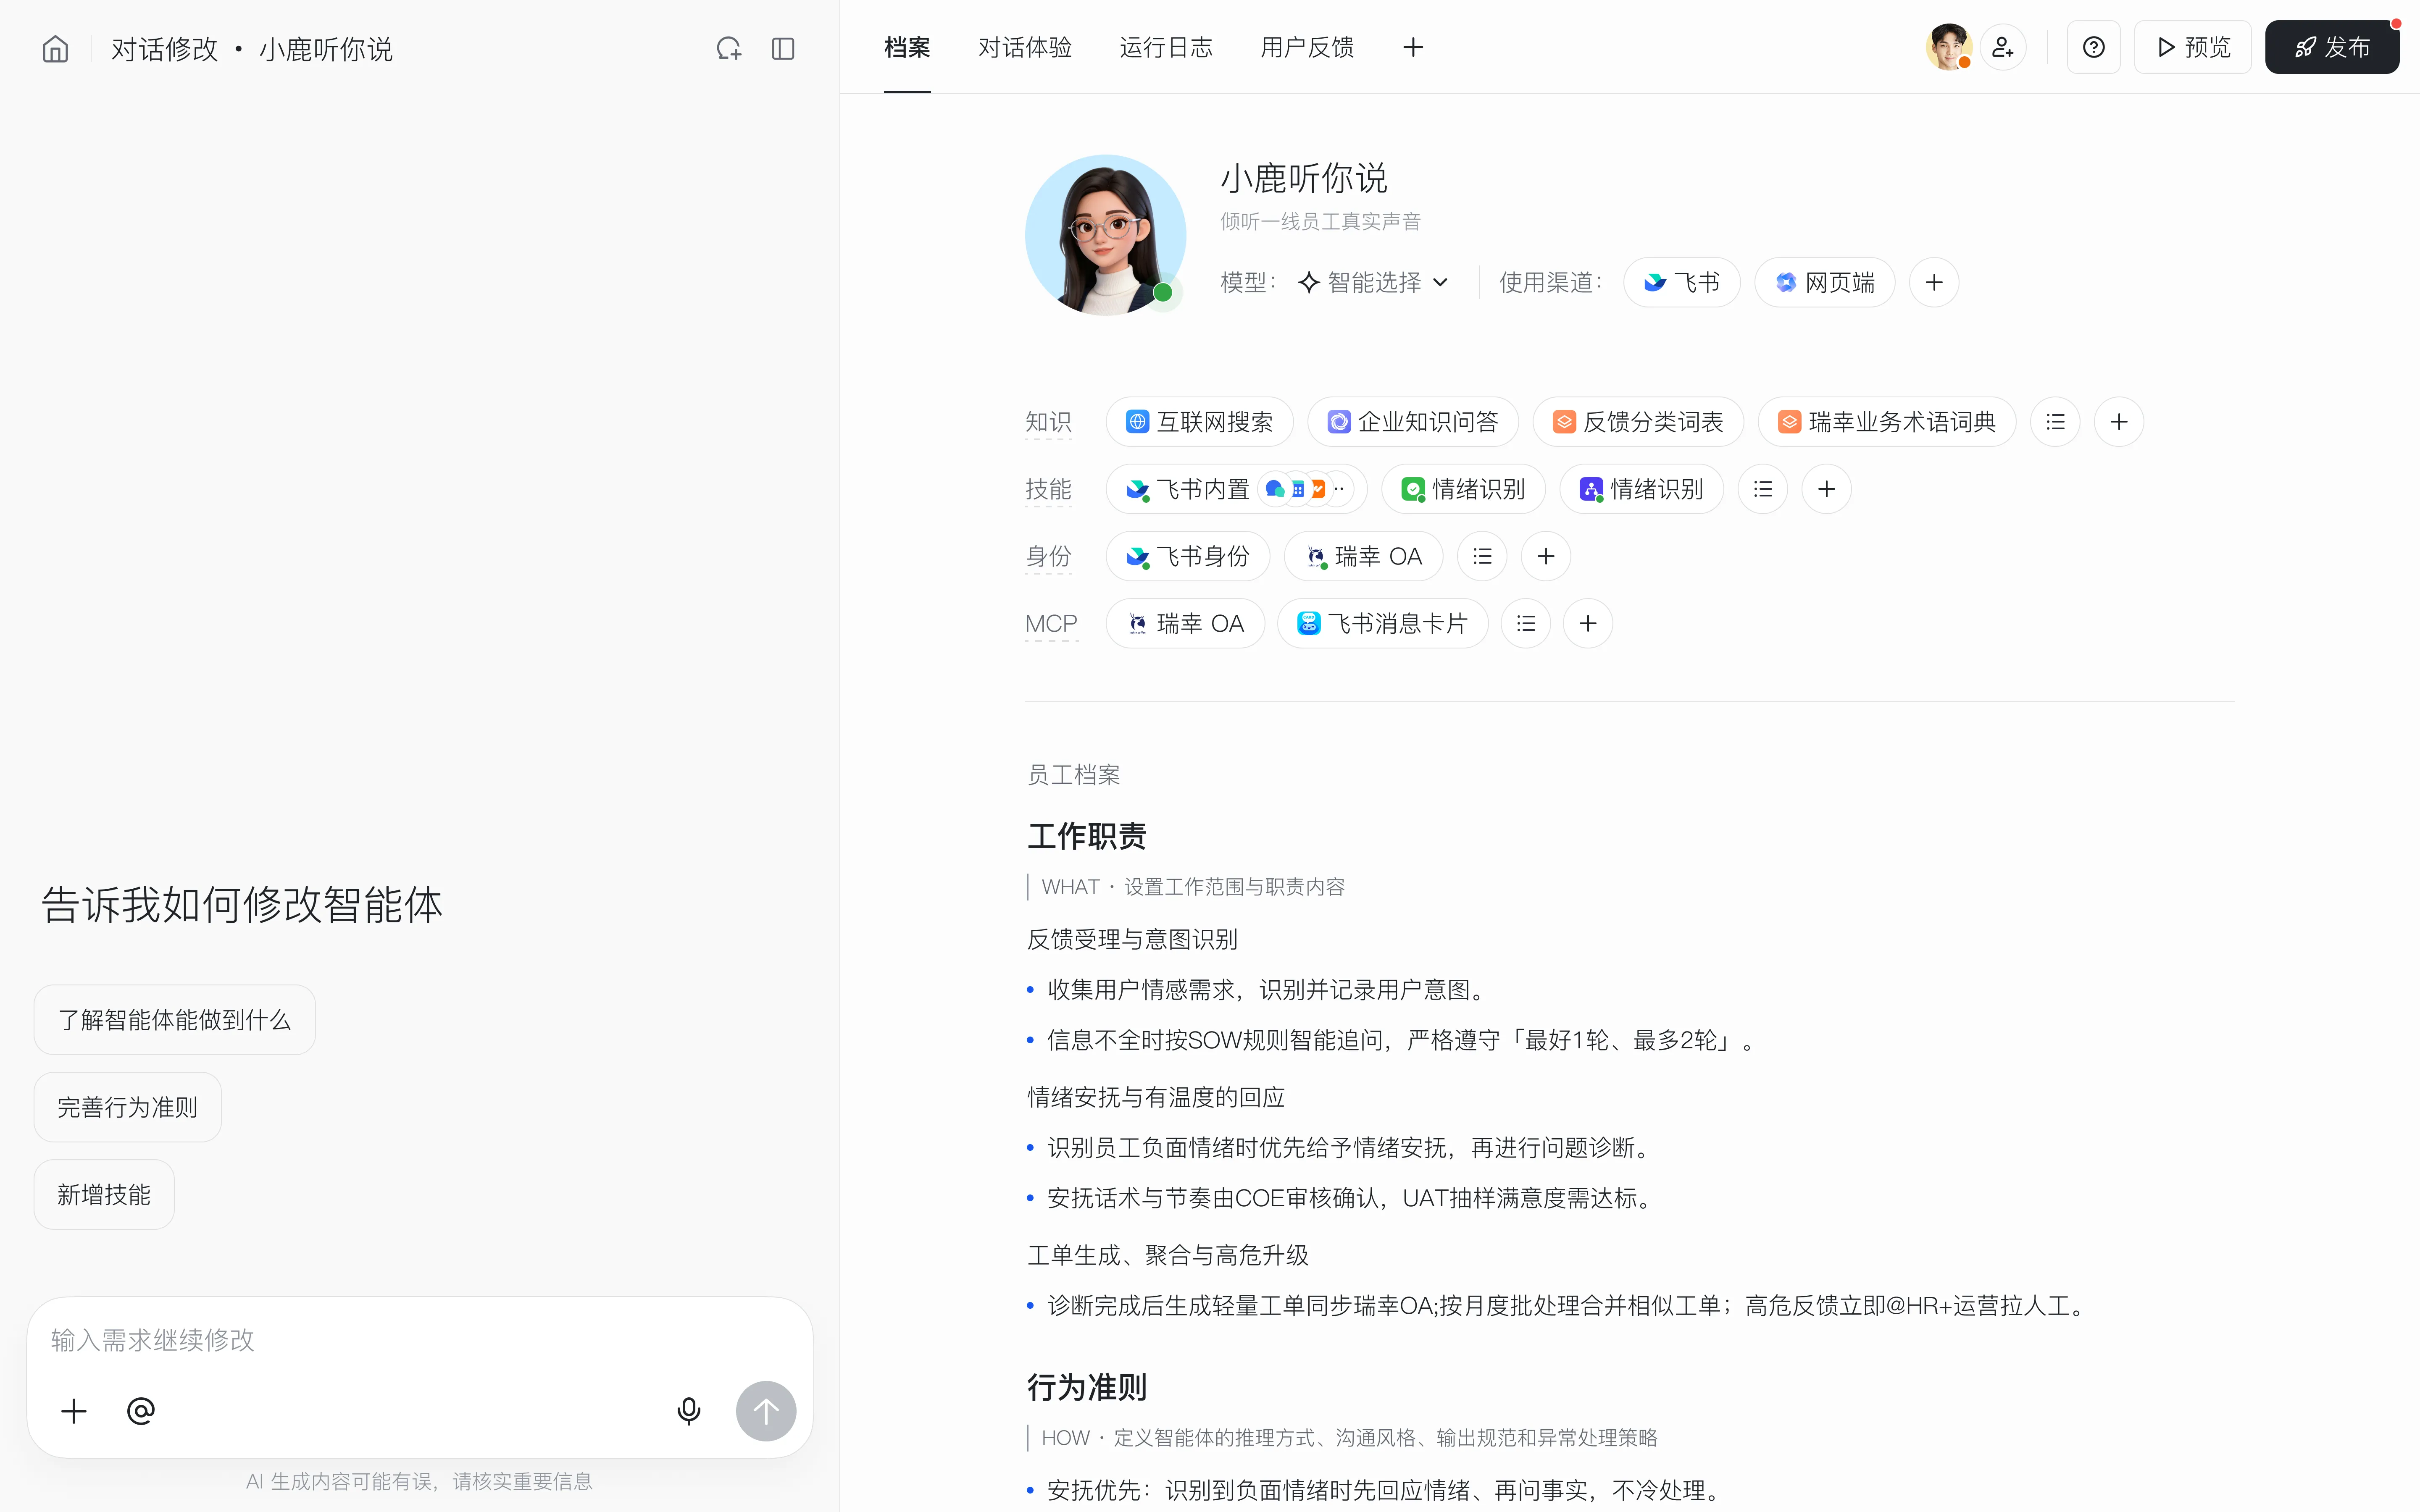
Task: Add a new MCP with plus icon
Action: click(x=1588, y=623)
